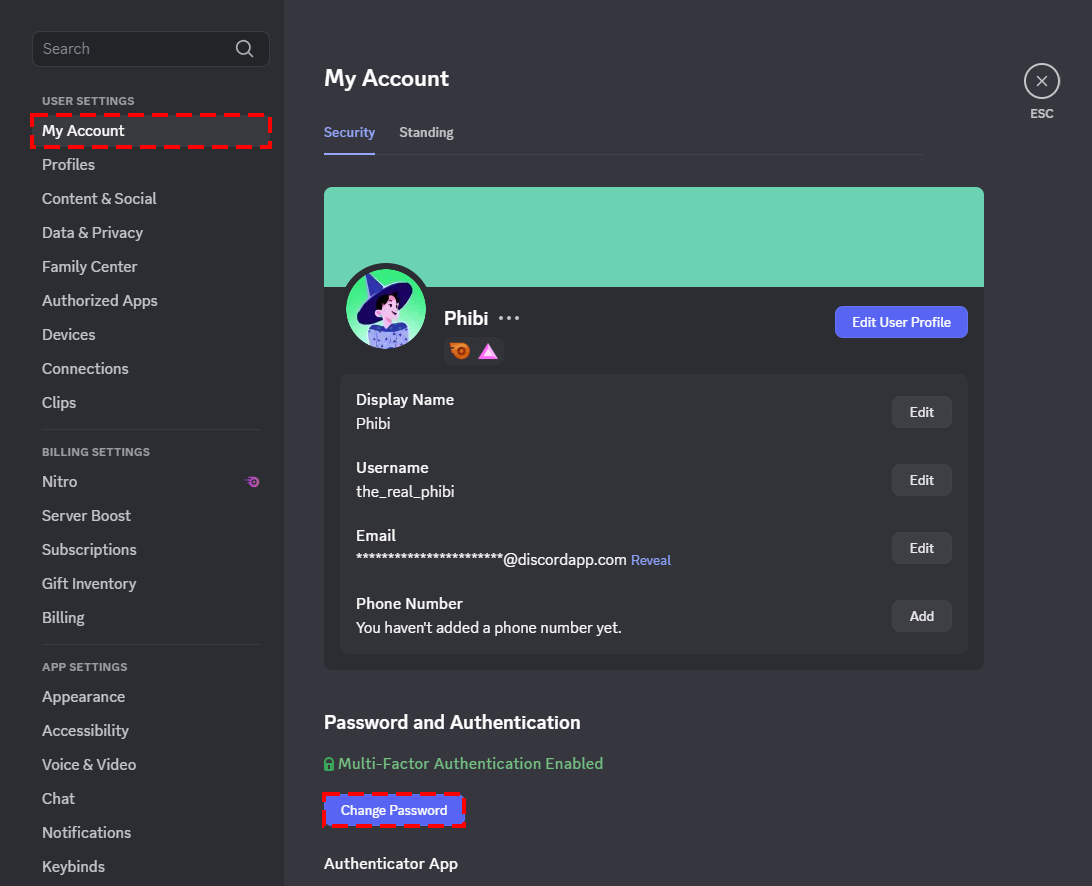Open the Profiles settings page

68,164
